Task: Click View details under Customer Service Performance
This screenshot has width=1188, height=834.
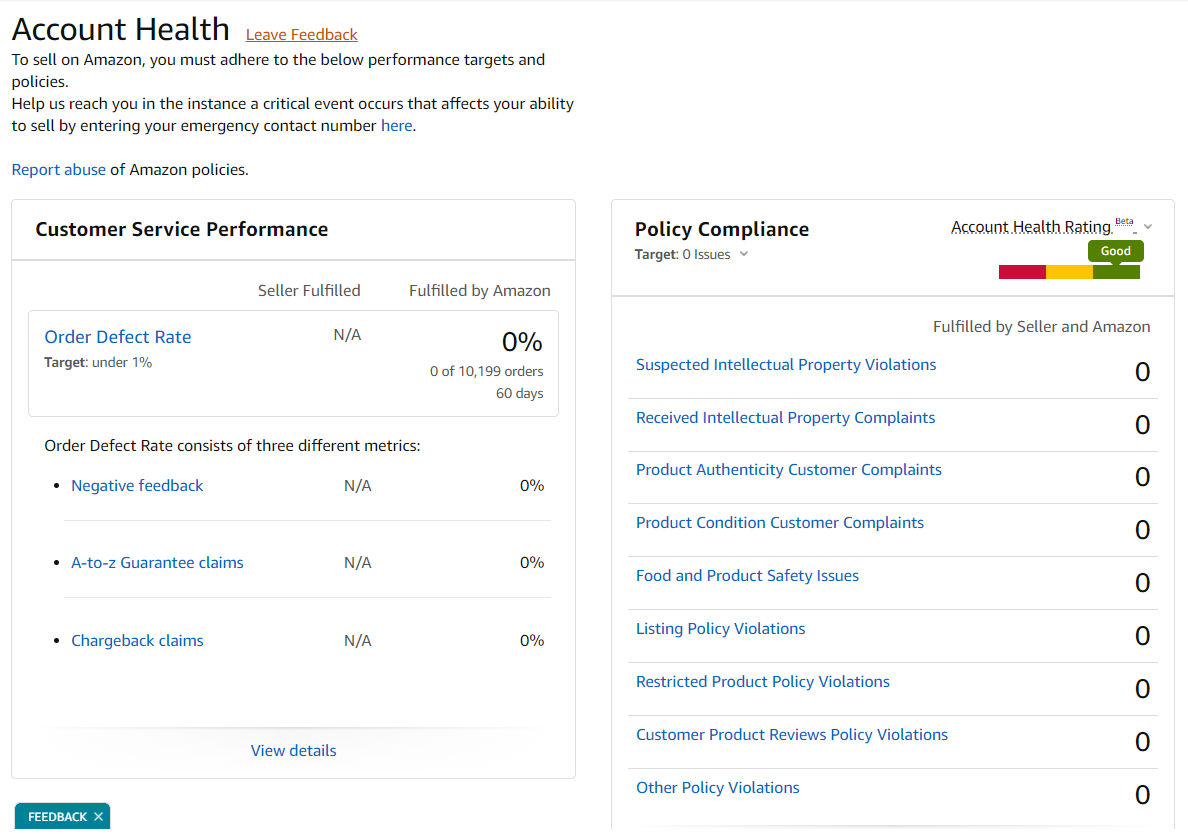Action: pos(293,751)
